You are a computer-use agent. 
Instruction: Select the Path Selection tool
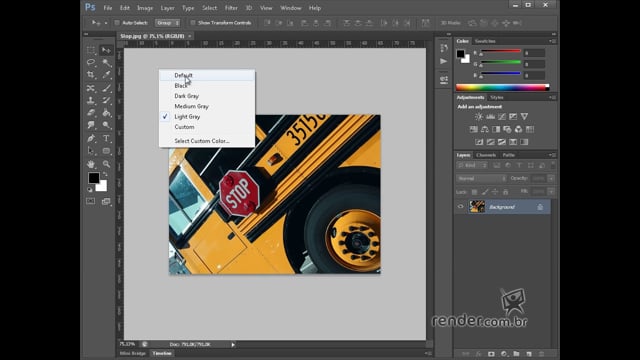tap(91, 151)
